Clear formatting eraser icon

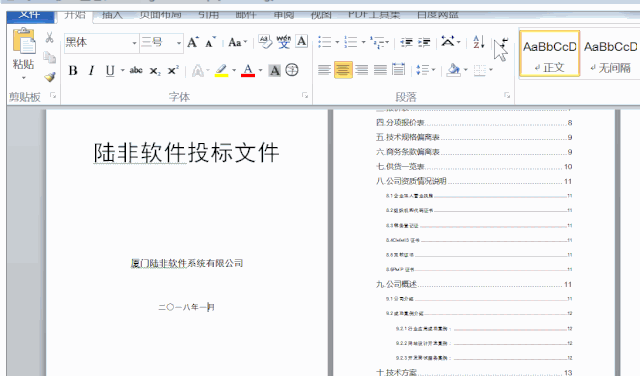265,42
